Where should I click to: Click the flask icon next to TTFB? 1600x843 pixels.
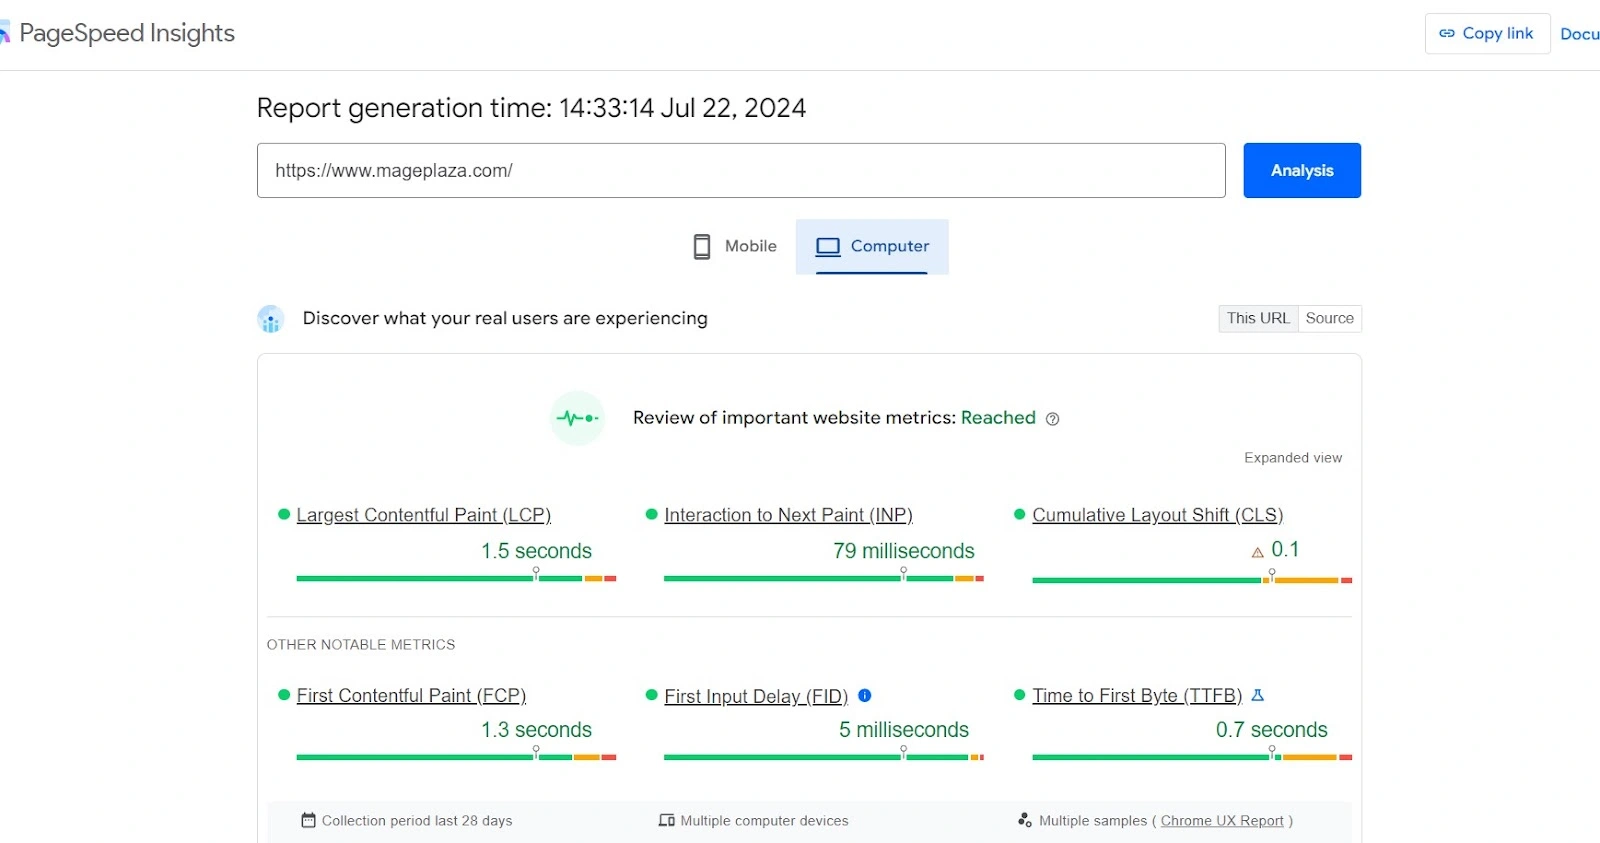[x=1258, y=695]
